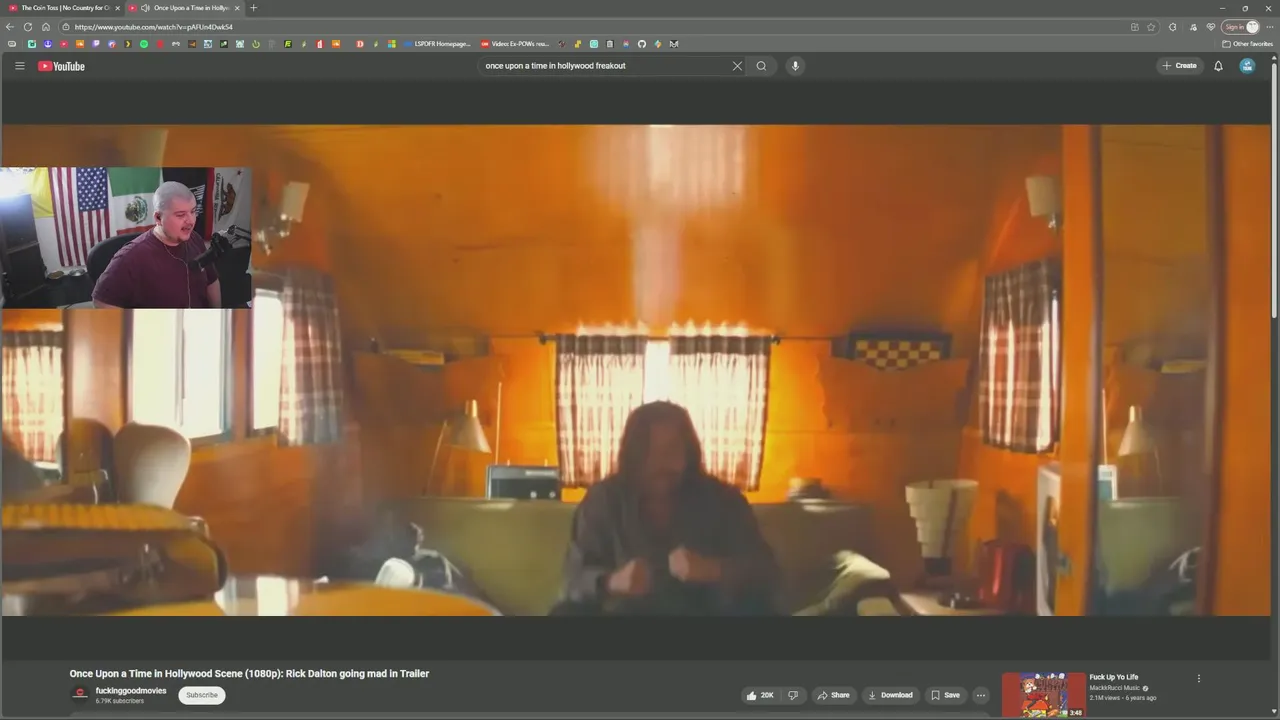This screenshot has height=720, width=1280.
Task: Open a new browser tab
Action: pos(253,8)
